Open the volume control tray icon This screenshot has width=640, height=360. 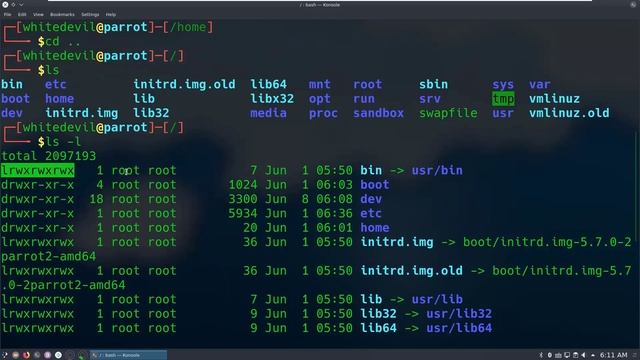tap(584, 355)
